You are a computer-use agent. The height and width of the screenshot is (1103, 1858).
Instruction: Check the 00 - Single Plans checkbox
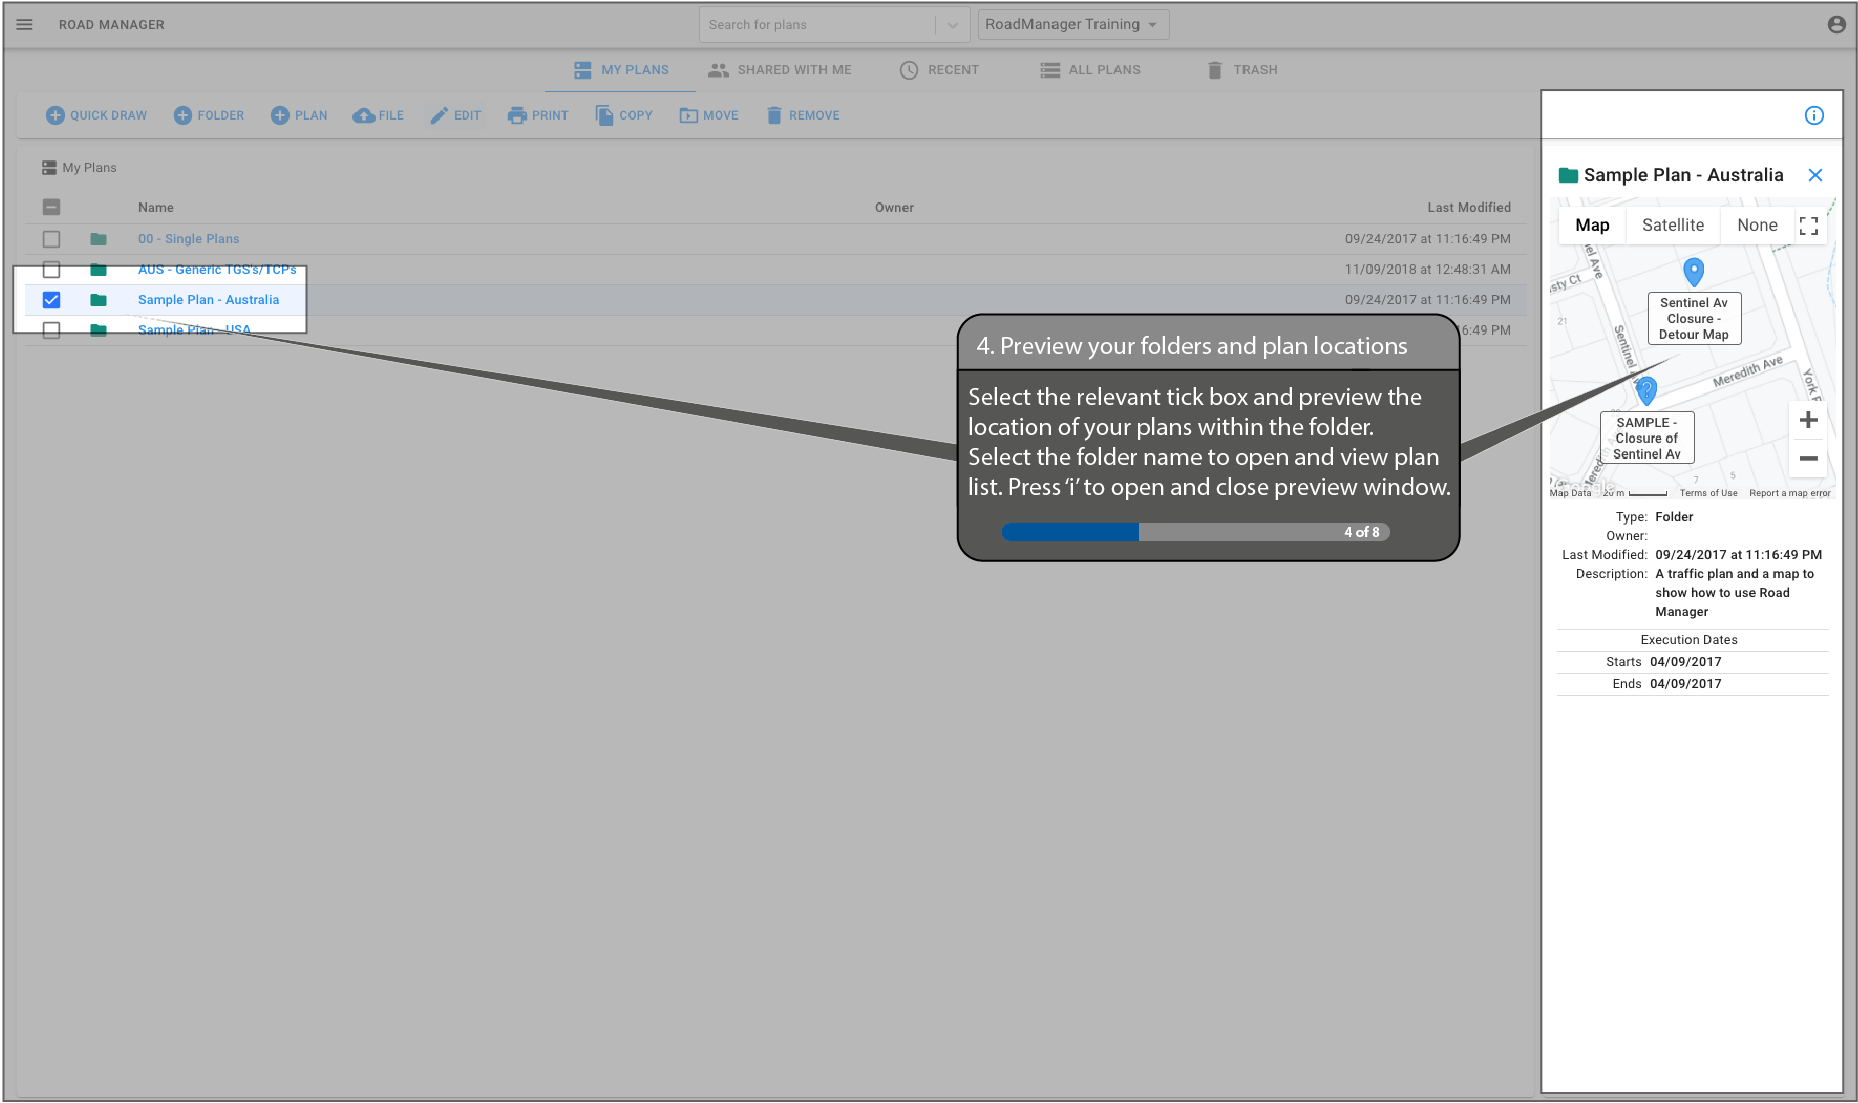pyautogui.click(x=52, y=239)
